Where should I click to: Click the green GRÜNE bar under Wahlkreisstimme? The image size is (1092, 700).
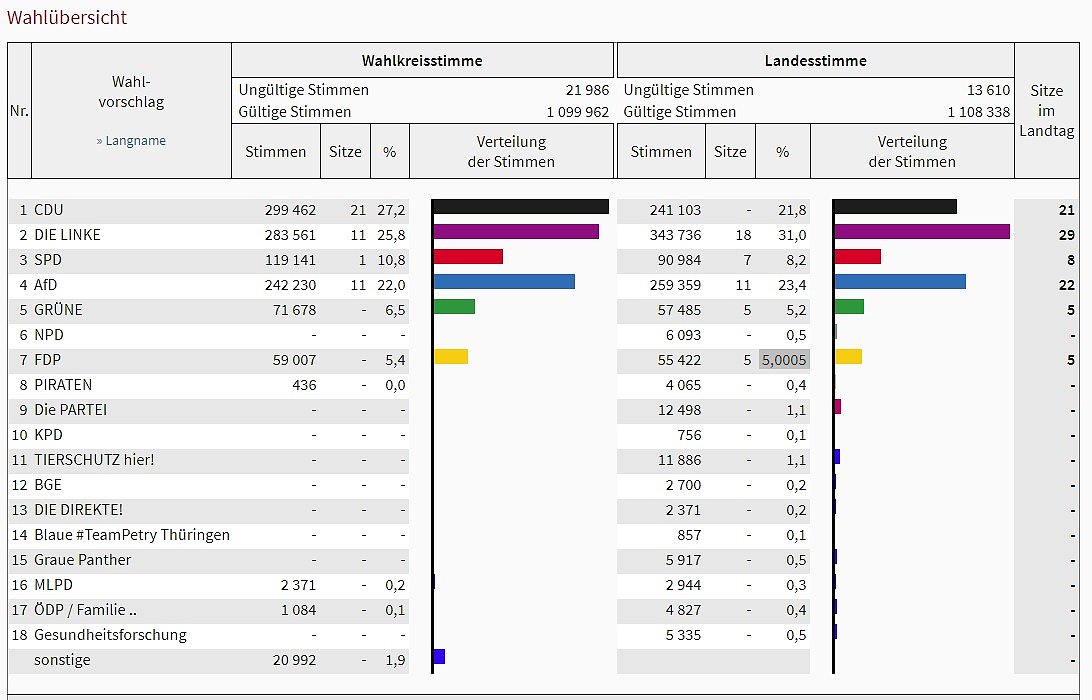pyautogui.click(x=454, y=307)
